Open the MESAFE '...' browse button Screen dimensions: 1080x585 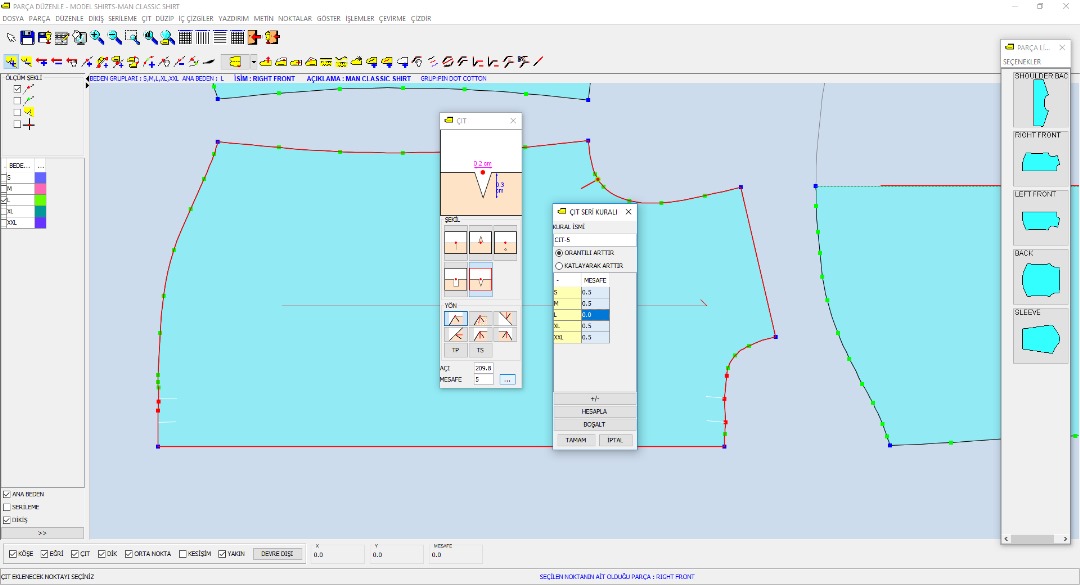(507, 380)
